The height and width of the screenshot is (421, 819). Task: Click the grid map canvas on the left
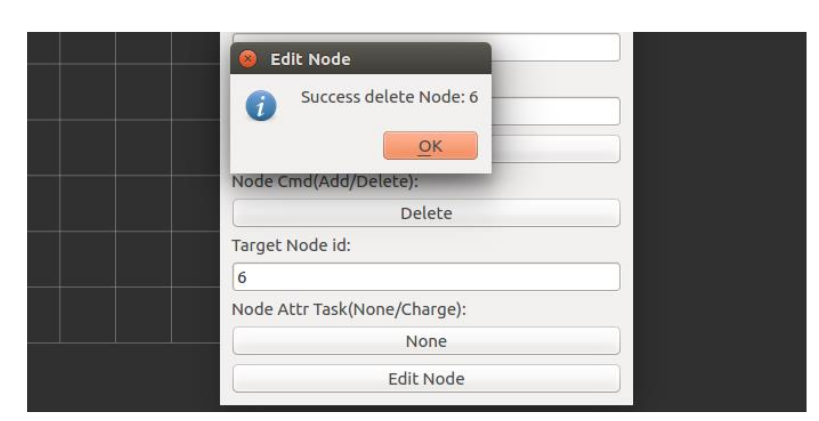click(120, 200)
